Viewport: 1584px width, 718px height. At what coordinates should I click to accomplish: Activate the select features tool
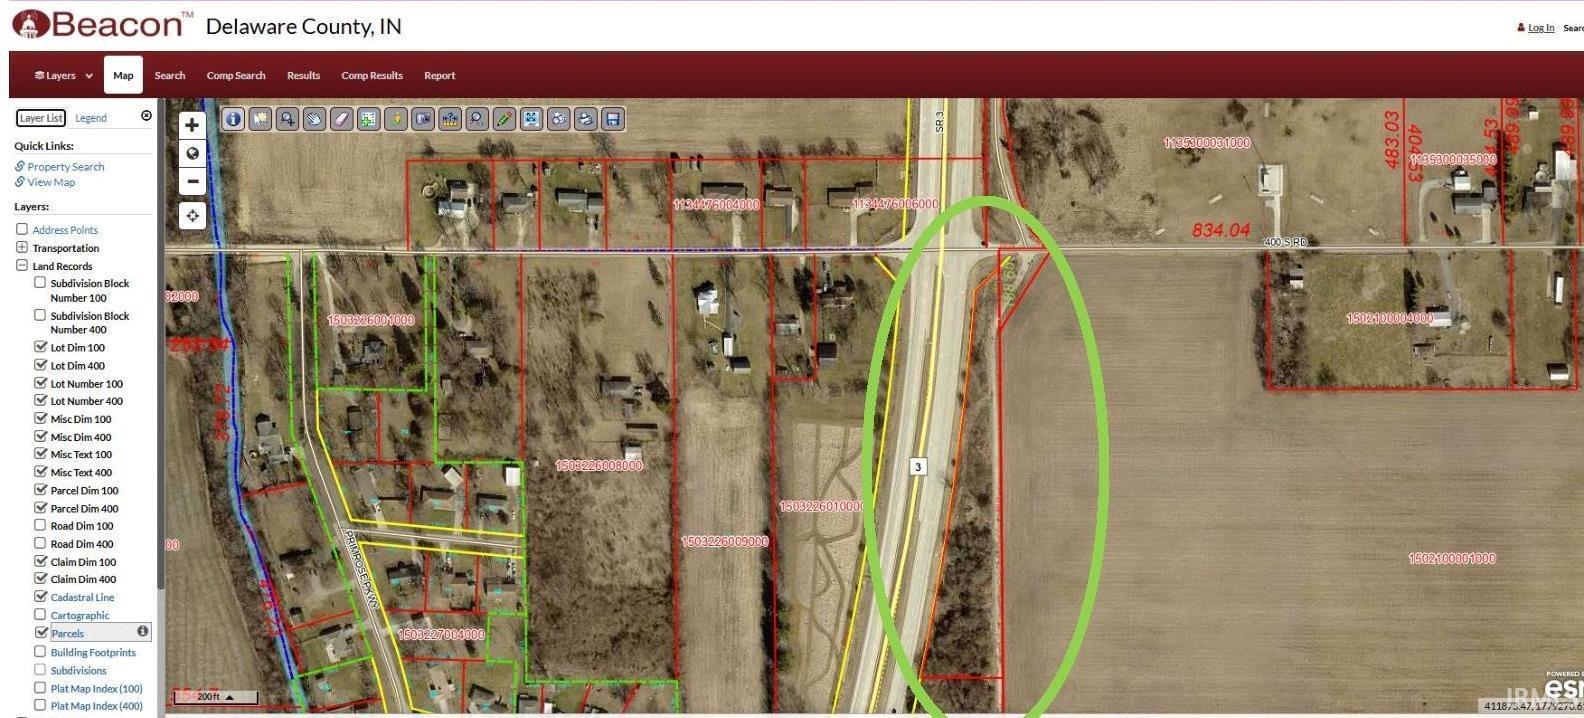pyautogui.click(x=260, y=119)
